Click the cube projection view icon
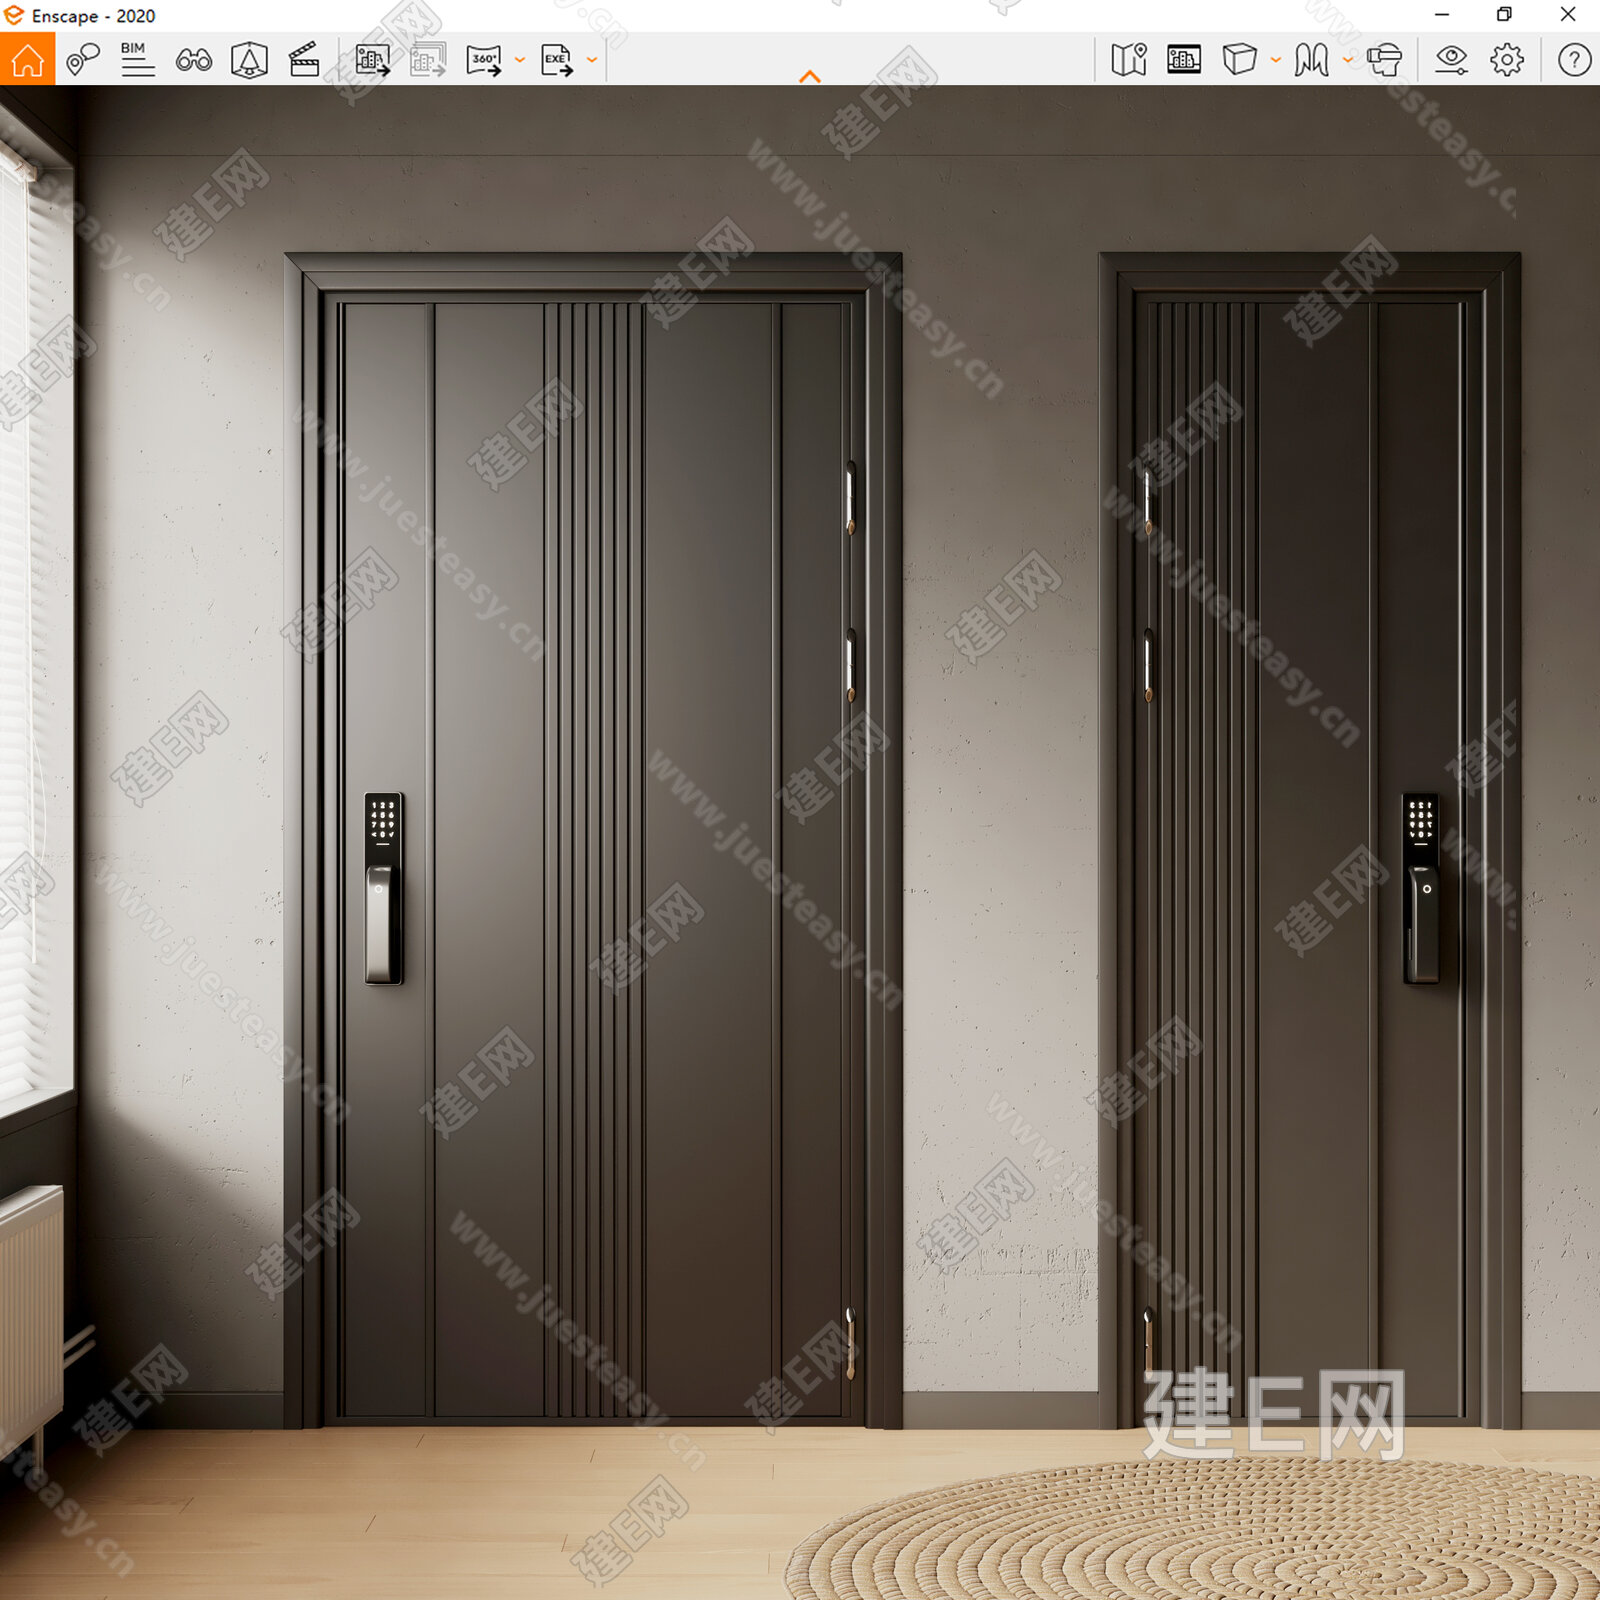 click(1239, 59)
